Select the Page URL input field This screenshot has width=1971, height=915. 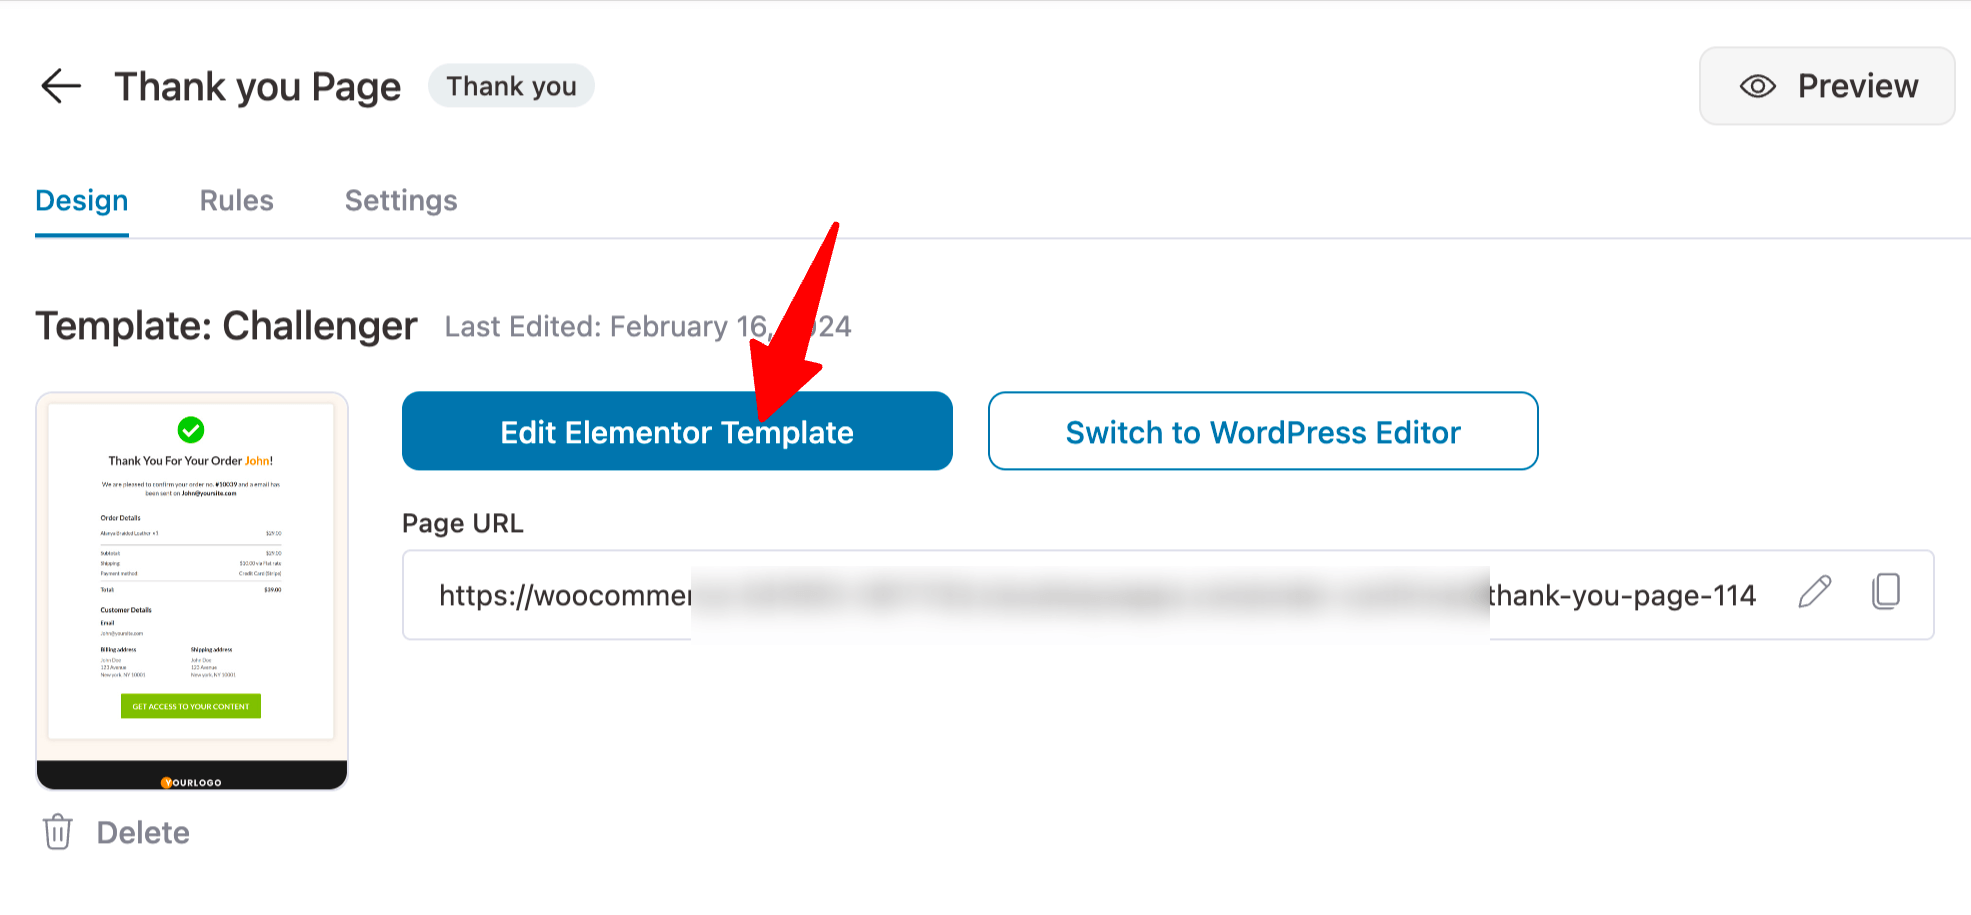tap(1000, 594)
